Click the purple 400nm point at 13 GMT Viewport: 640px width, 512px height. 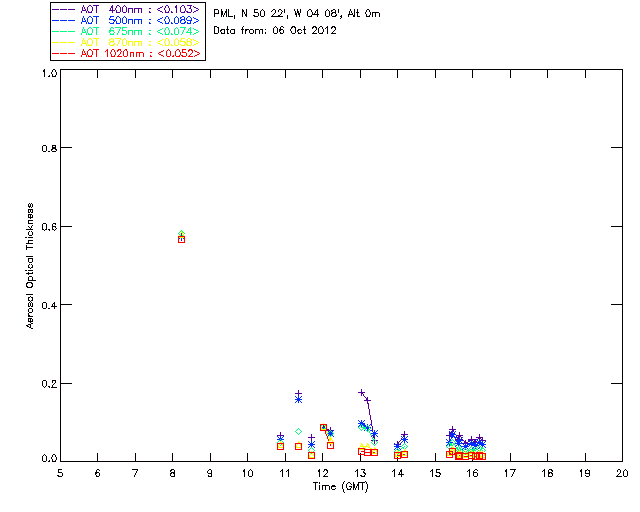coord(361,392)
